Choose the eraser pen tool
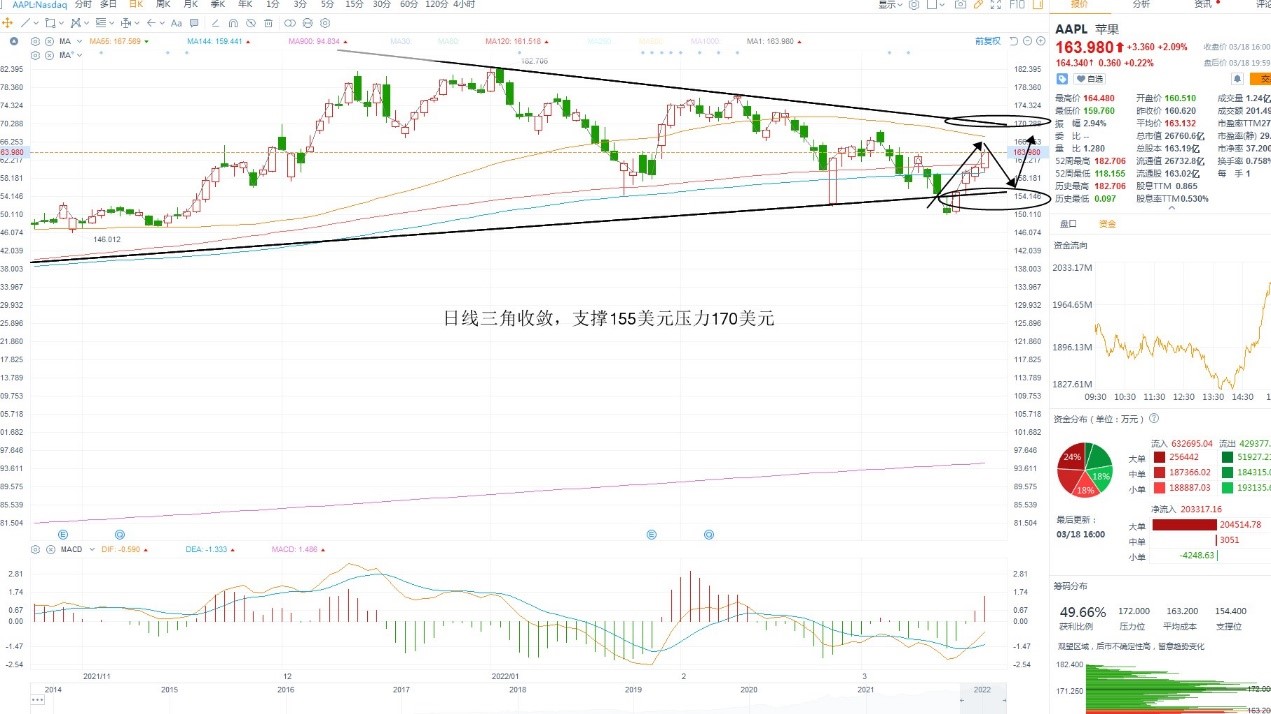The height and width of the screenshot is (714, 1271). click(x=215, y=23)
